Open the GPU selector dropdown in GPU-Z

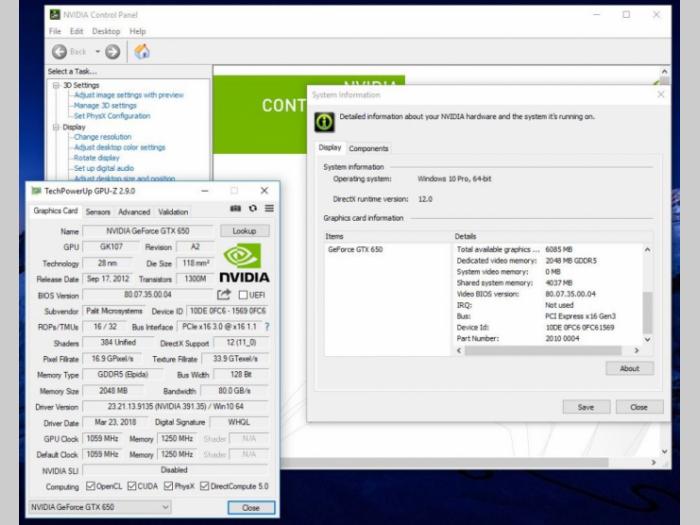(100, 507)
